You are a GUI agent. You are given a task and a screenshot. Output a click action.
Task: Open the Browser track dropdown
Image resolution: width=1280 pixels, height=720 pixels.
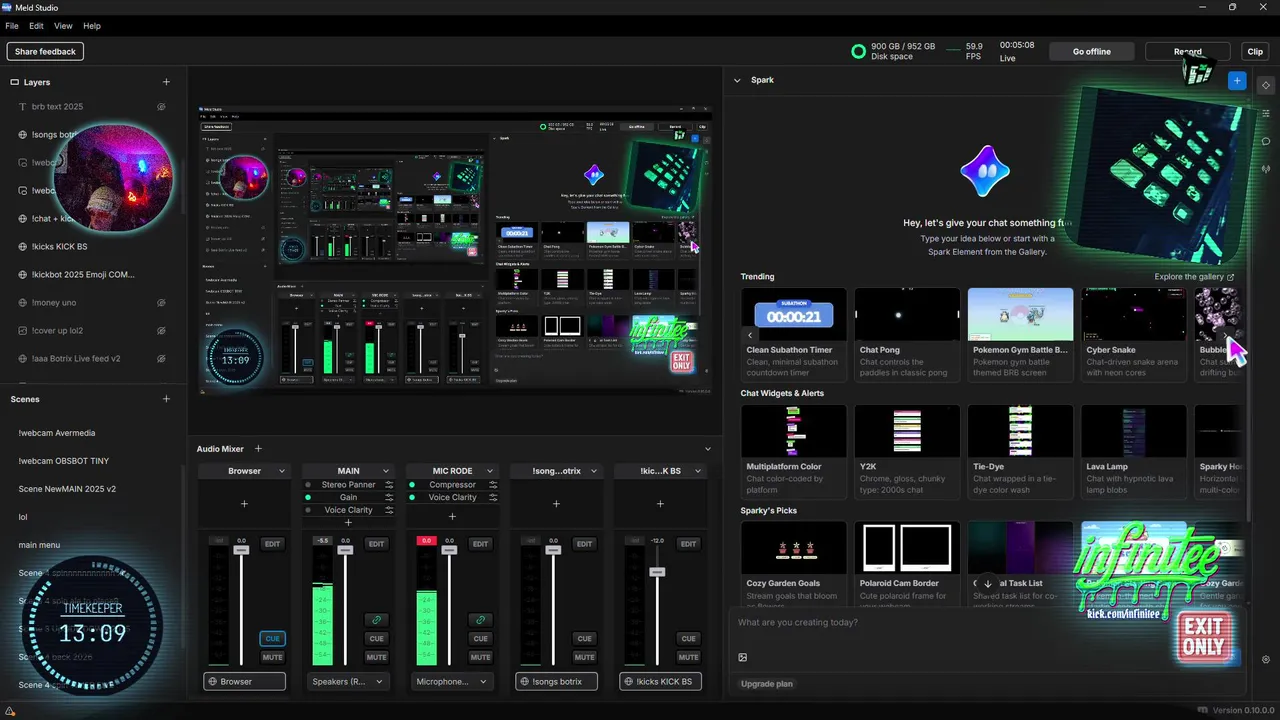point(282,471)
